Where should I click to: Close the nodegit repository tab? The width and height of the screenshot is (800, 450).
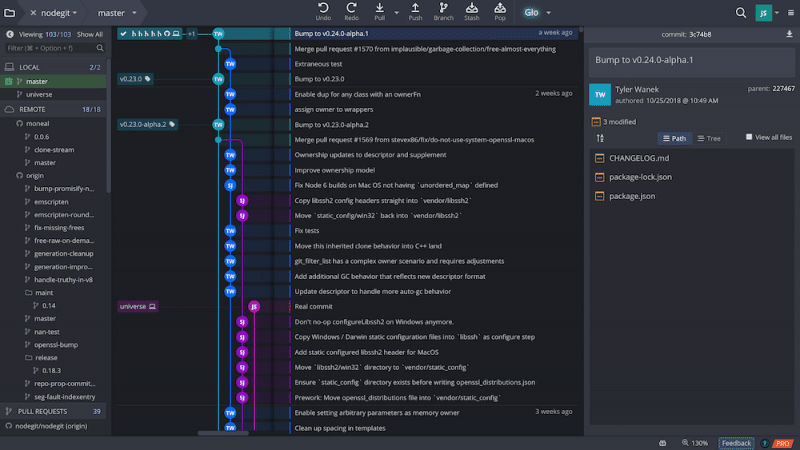click(33, 13)
